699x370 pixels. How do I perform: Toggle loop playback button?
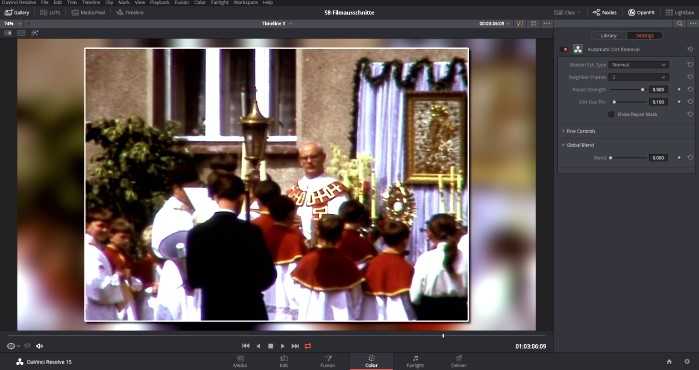(x=308, y=346)
